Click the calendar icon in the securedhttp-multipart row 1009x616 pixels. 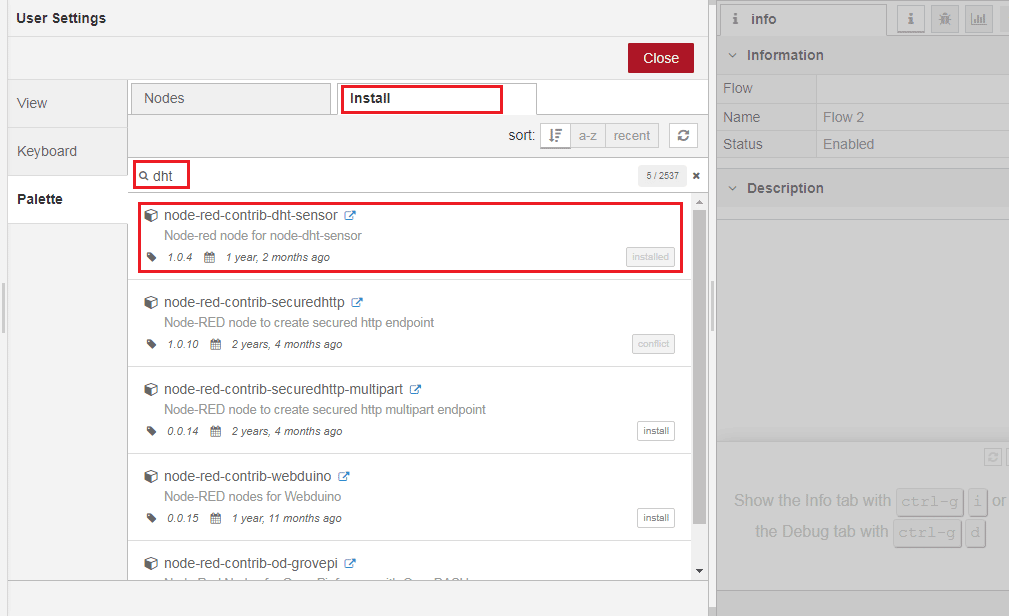[x=216, y=431]
